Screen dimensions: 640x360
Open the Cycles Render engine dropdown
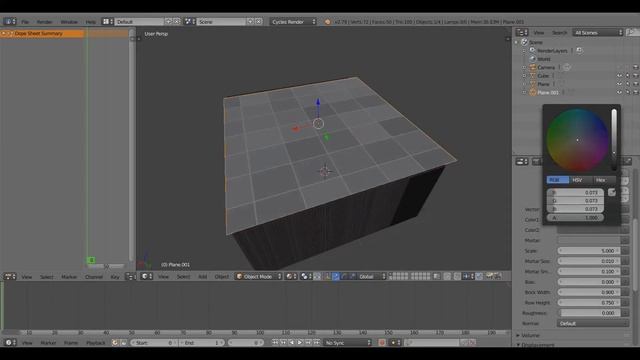(293, 21)
